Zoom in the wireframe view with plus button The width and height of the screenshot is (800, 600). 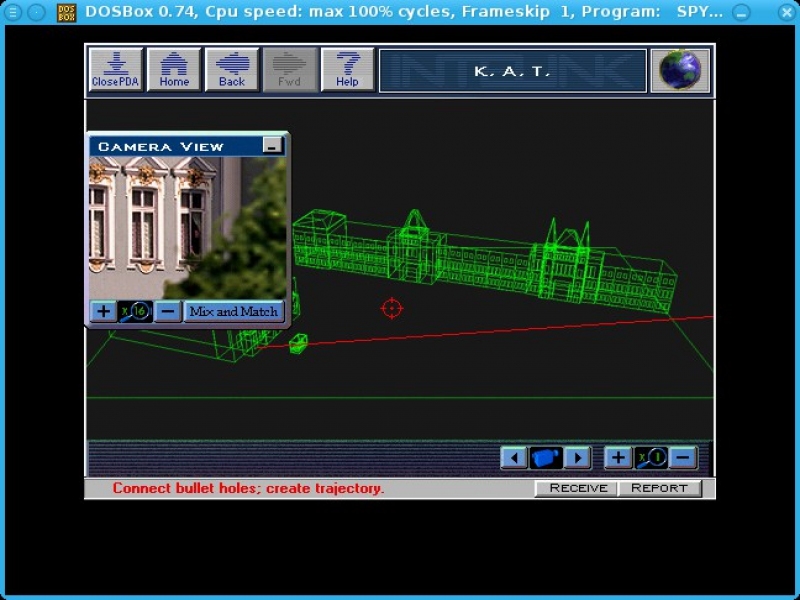click(x=618, y=458)
